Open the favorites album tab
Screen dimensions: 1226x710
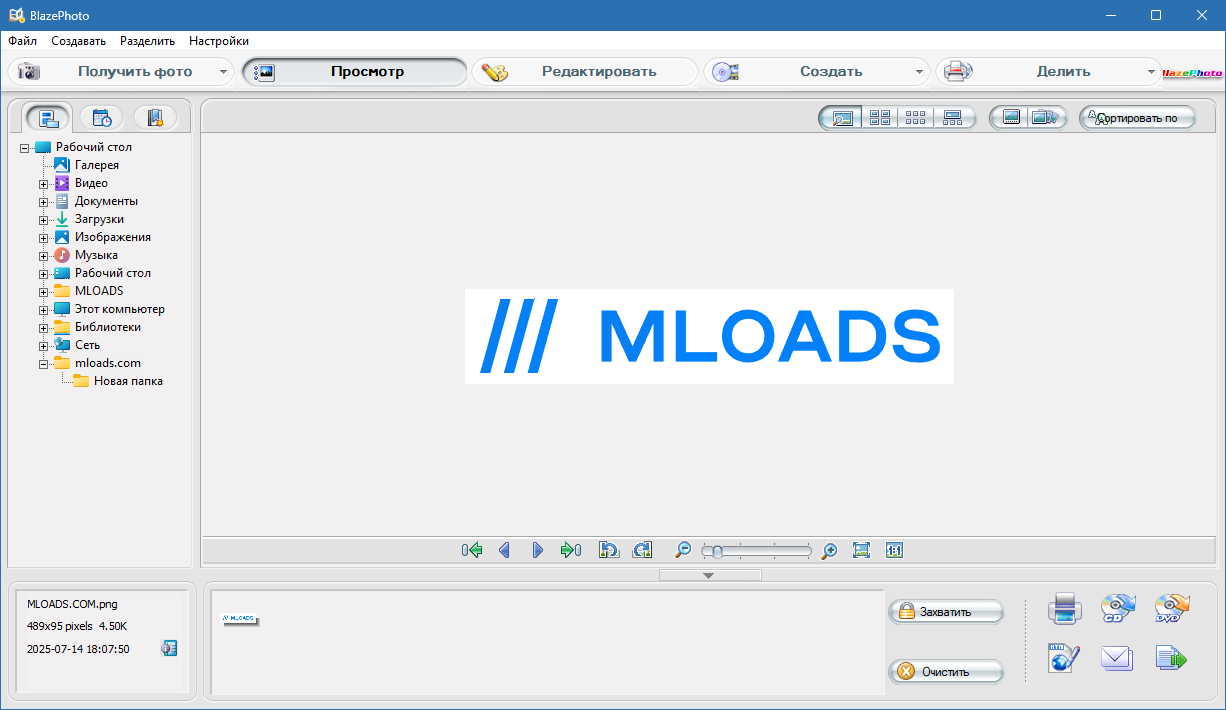[155, 118]
